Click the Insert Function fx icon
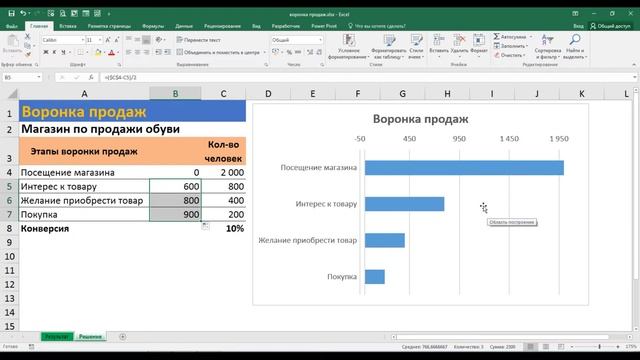Screen dimensions: 640x360 click(91, 77)
